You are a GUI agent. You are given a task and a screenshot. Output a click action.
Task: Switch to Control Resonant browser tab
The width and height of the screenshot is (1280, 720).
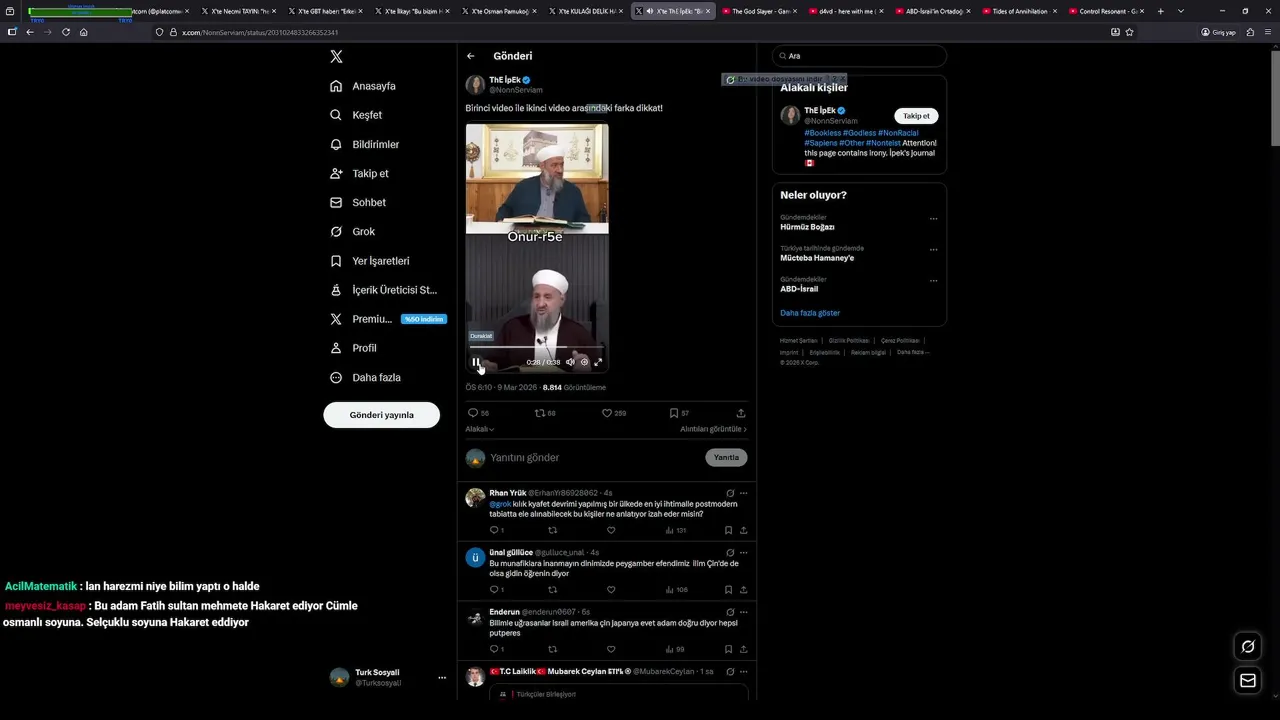pos(1106,11)
